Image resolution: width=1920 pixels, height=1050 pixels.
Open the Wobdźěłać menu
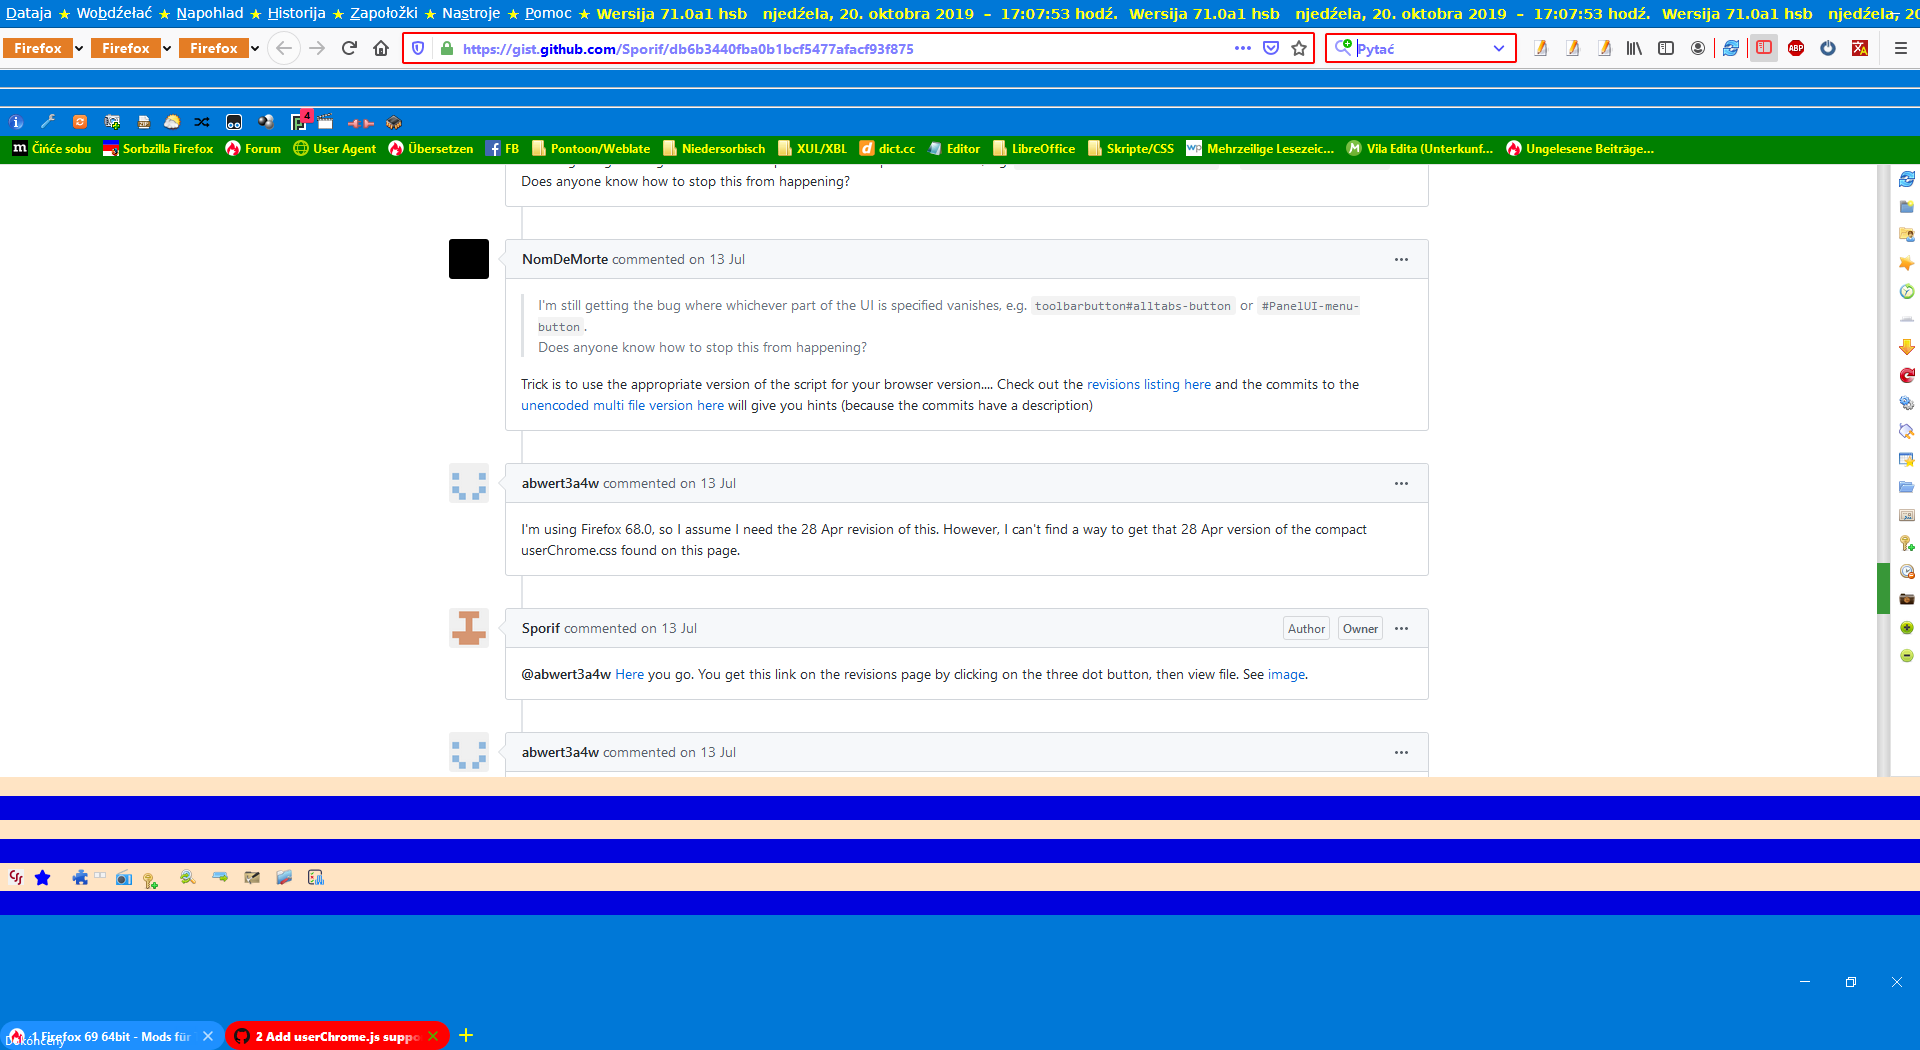pos(114,13)
